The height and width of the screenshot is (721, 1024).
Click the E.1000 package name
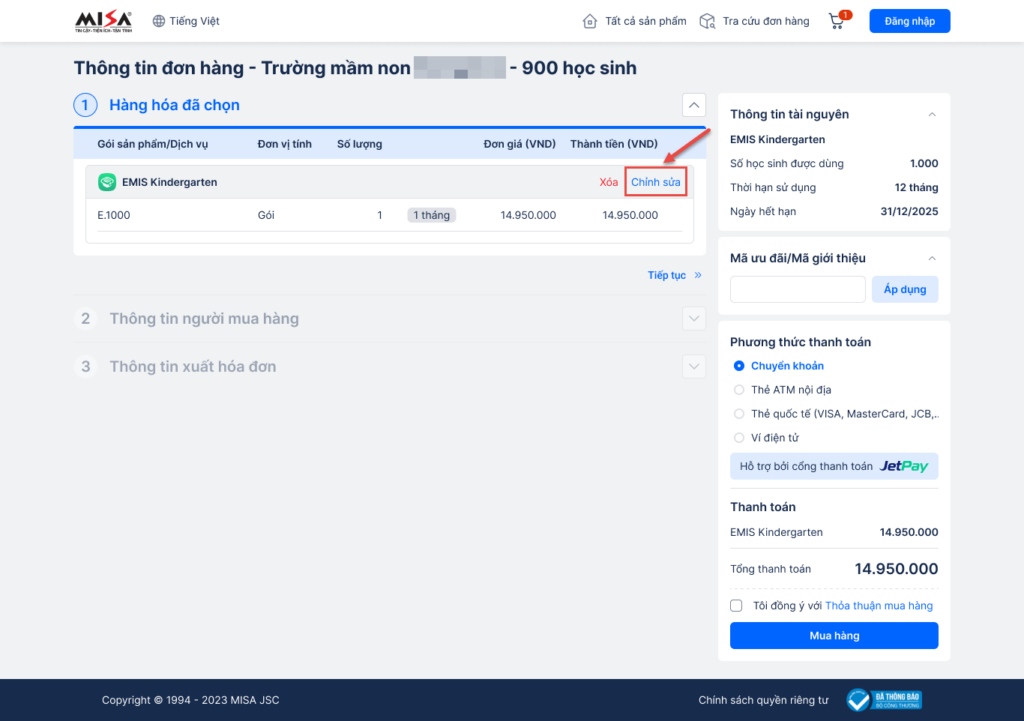click(114, 215)
